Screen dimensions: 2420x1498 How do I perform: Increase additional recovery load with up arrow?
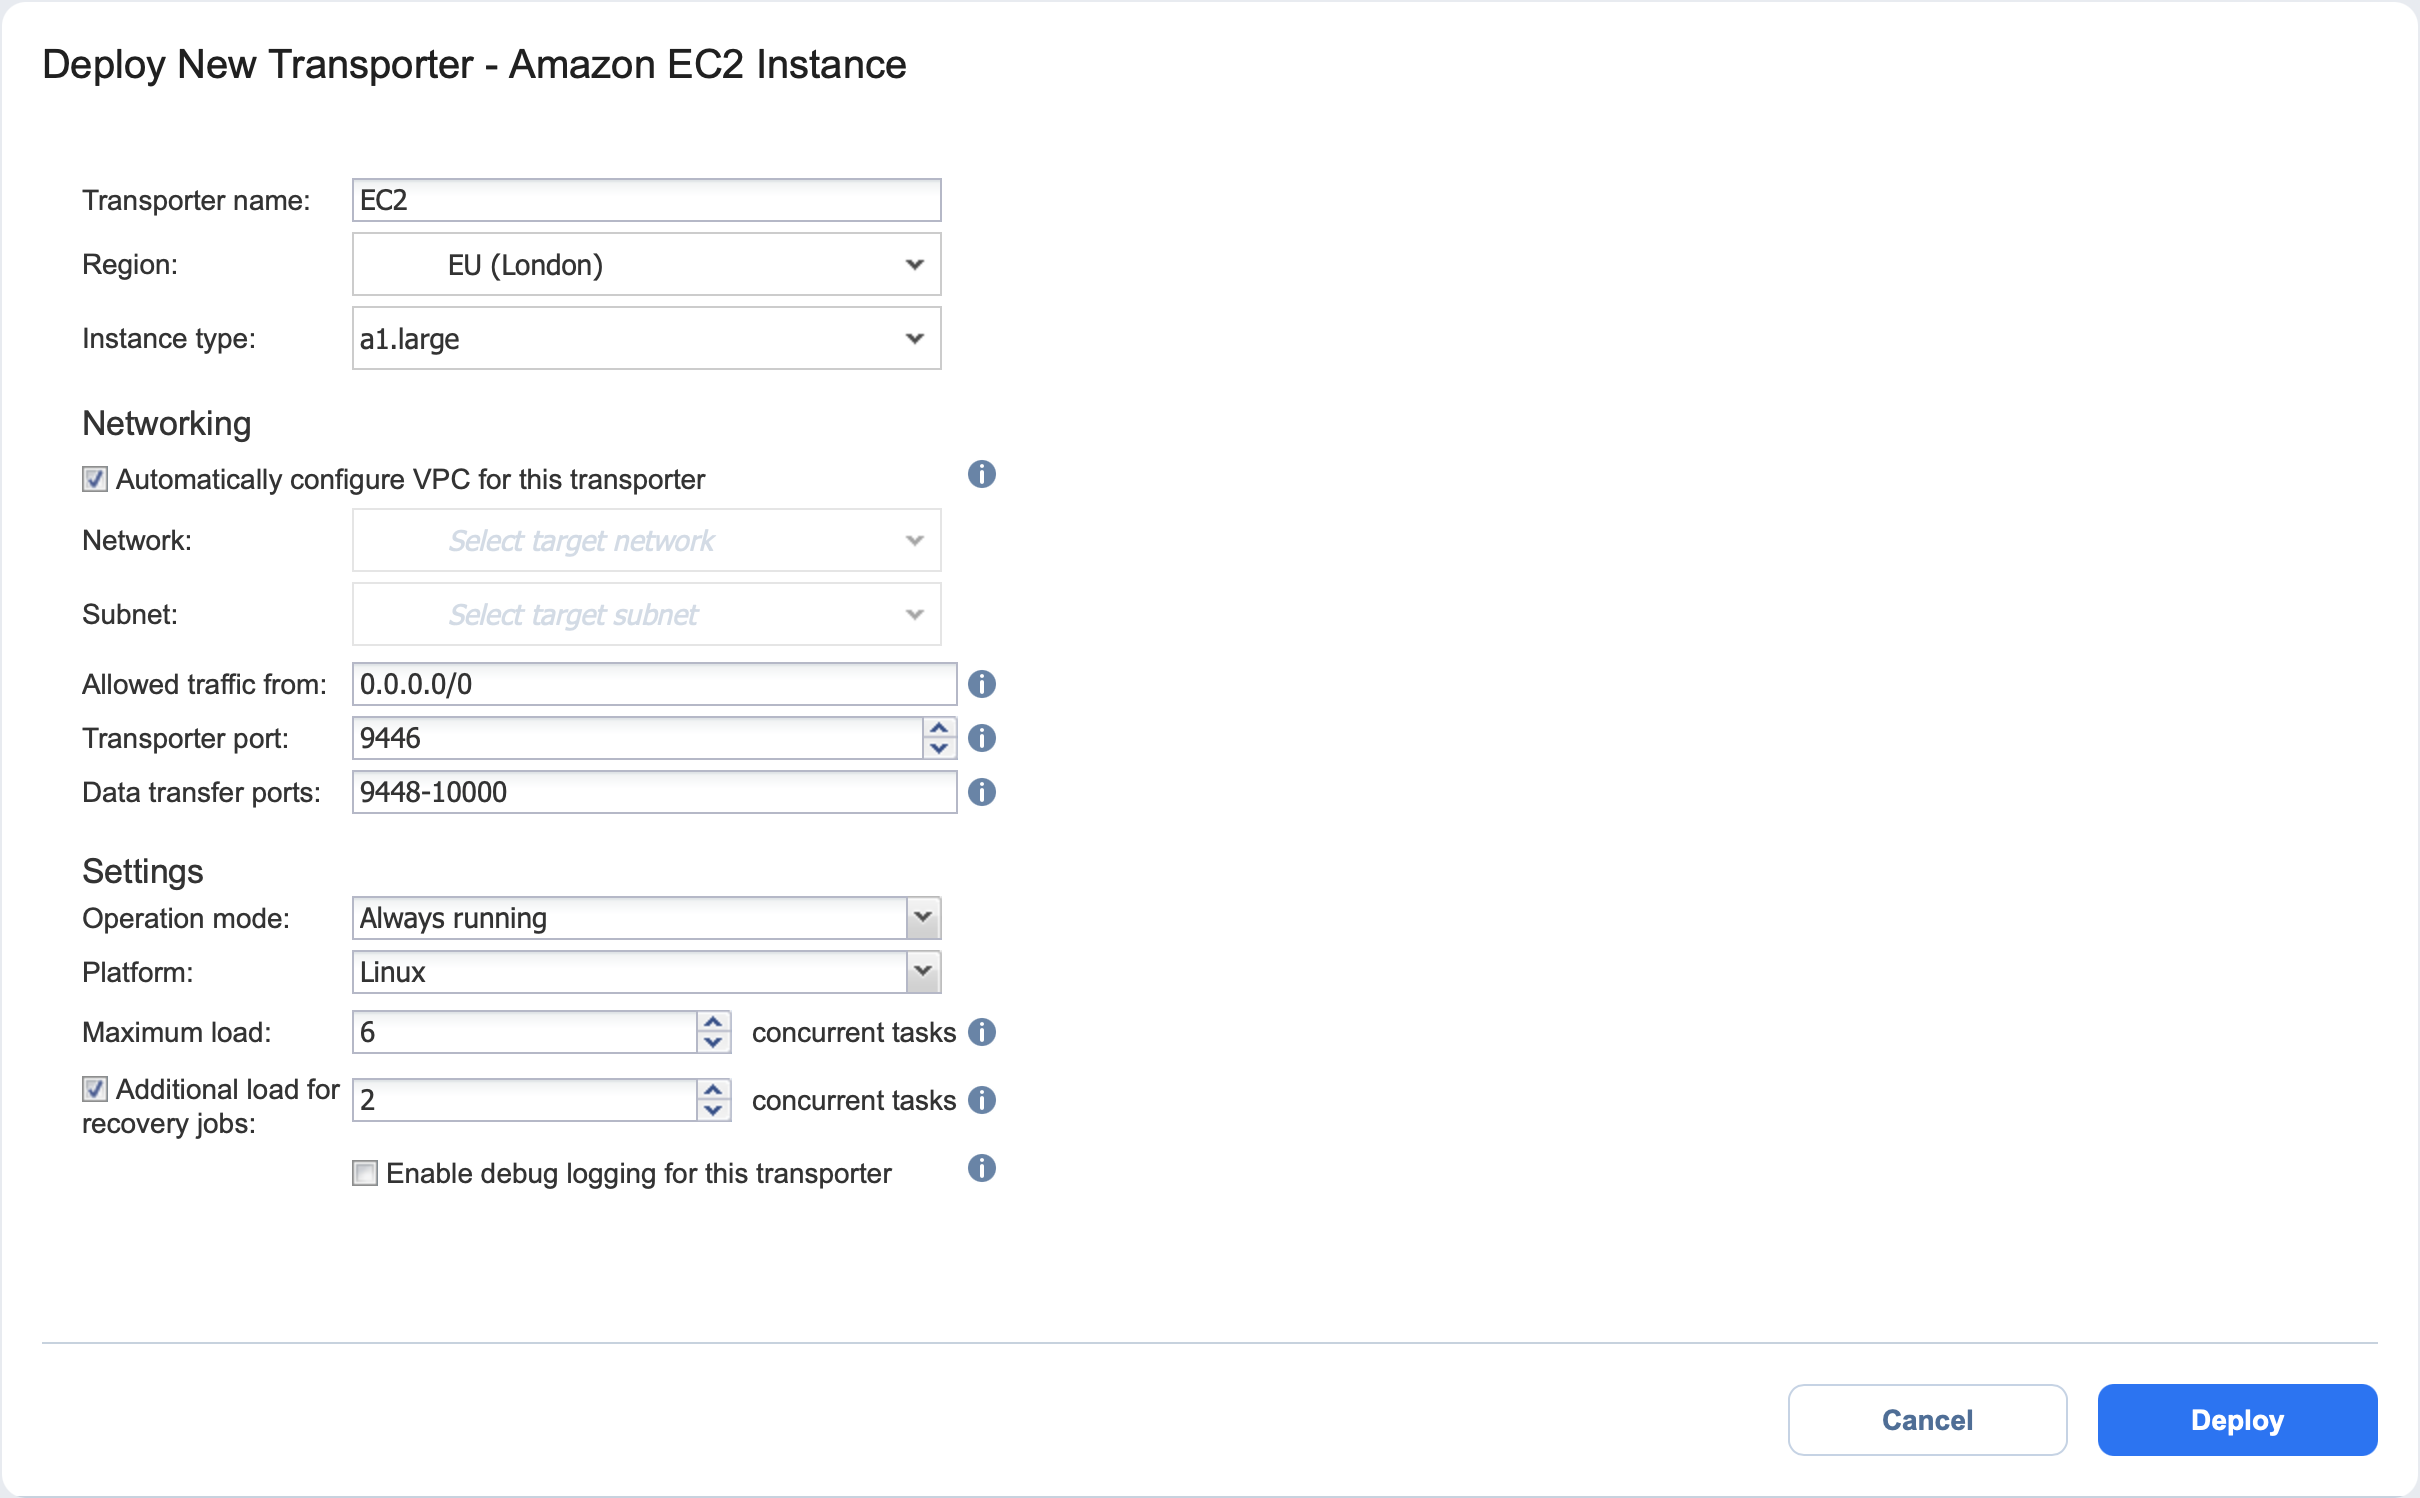713,1090
